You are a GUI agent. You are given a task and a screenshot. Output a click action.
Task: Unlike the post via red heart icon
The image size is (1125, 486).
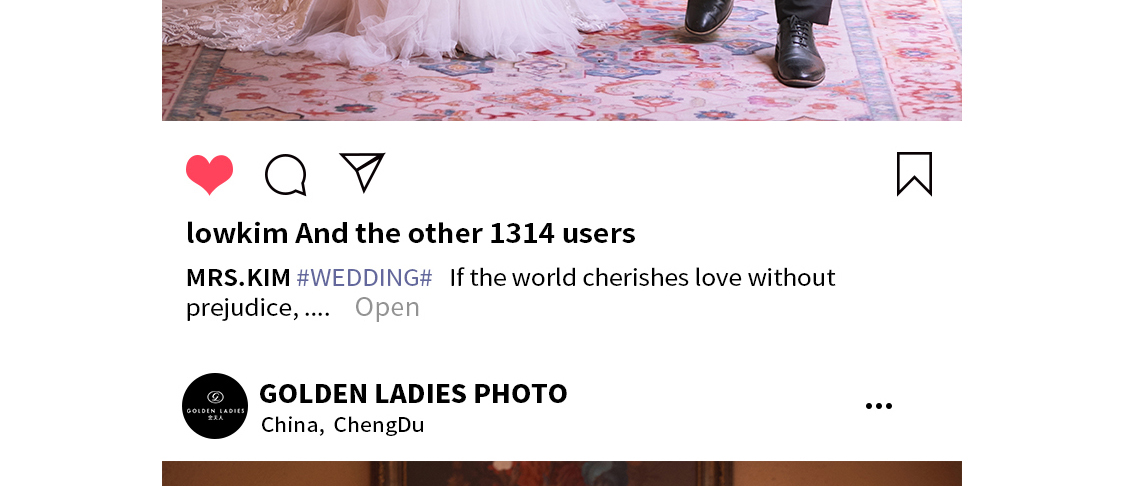coord(210,174)
